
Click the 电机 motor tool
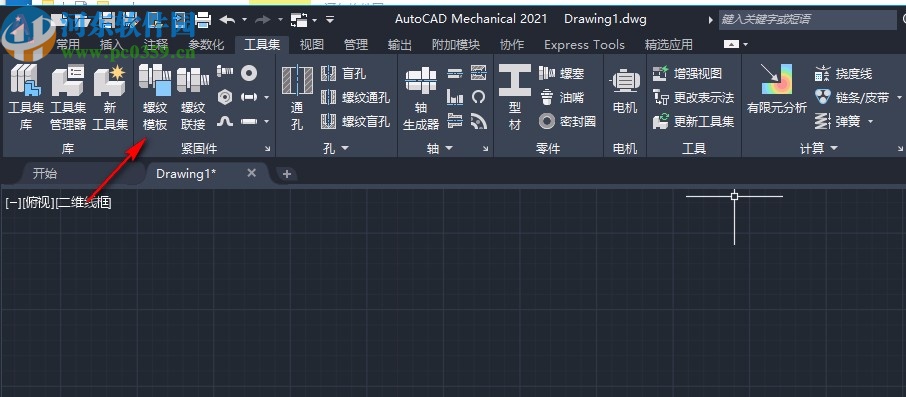(x=625, y=91)
